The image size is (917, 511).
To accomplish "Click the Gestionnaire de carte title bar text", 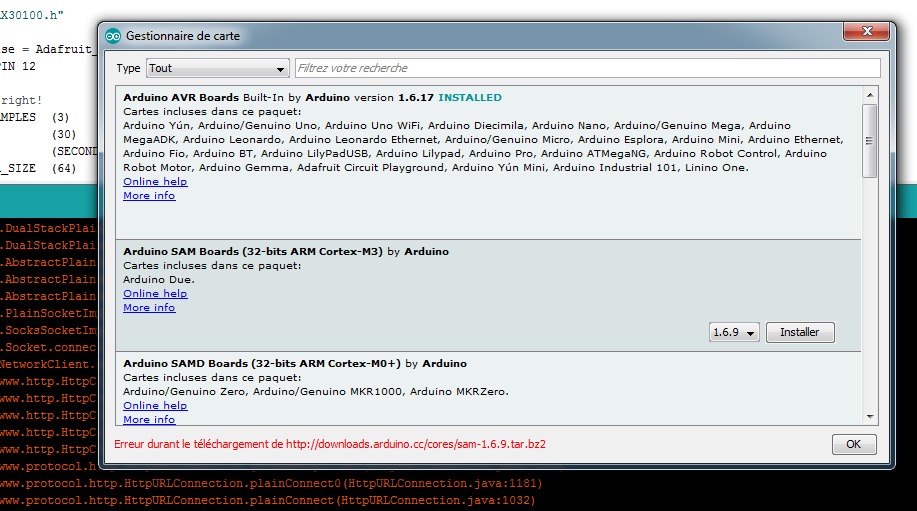I will click(183, 36).
